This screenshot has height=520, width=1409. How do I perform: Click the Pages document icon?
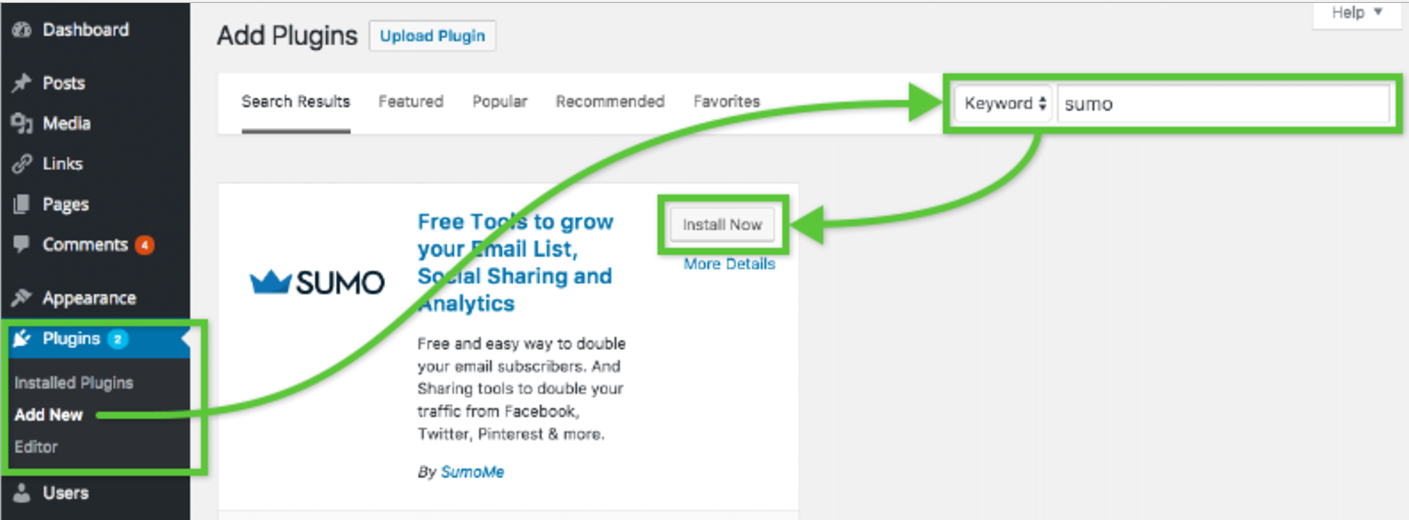(21, 205)
